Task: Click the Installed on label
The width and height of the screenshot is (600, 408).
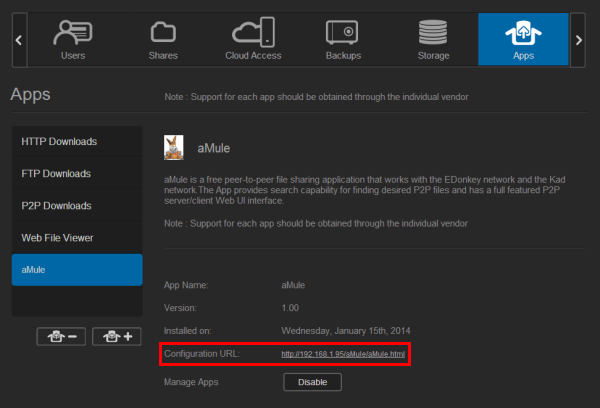Action: tap(188, 331)
